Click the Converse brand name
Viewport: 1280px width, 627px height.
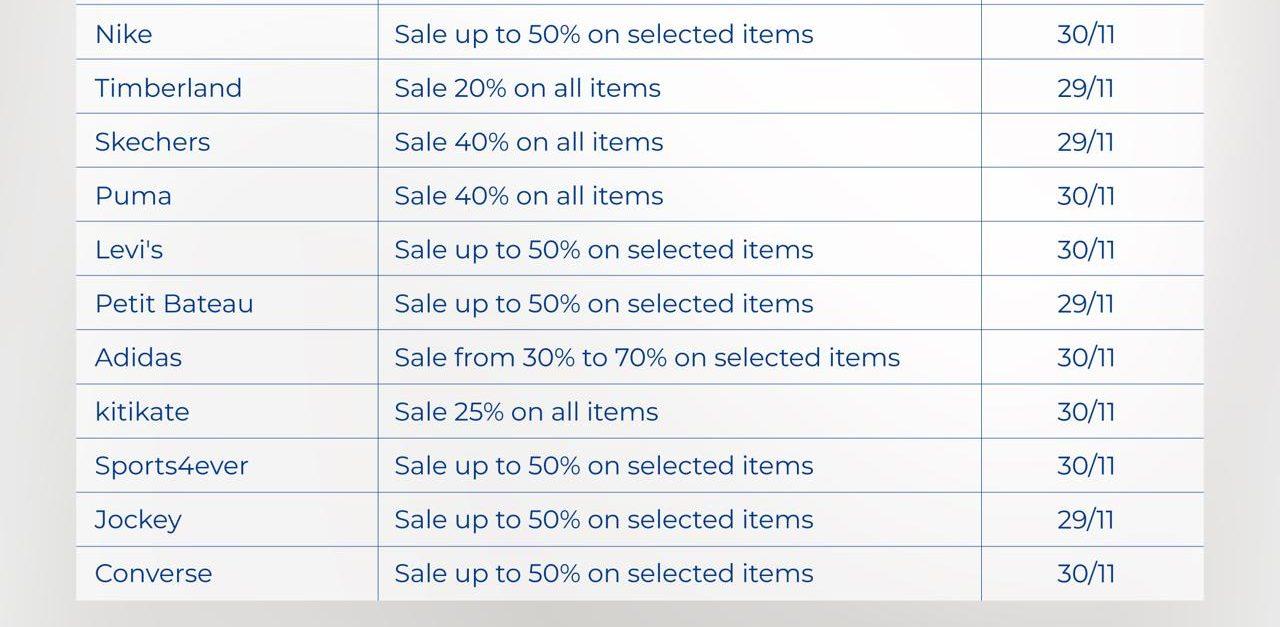click(x=153, y=574)
